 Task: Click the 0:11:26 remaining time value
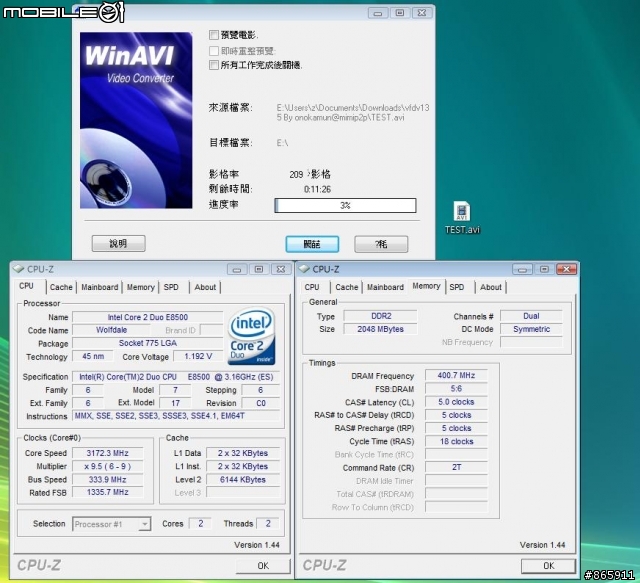point(317,189)
